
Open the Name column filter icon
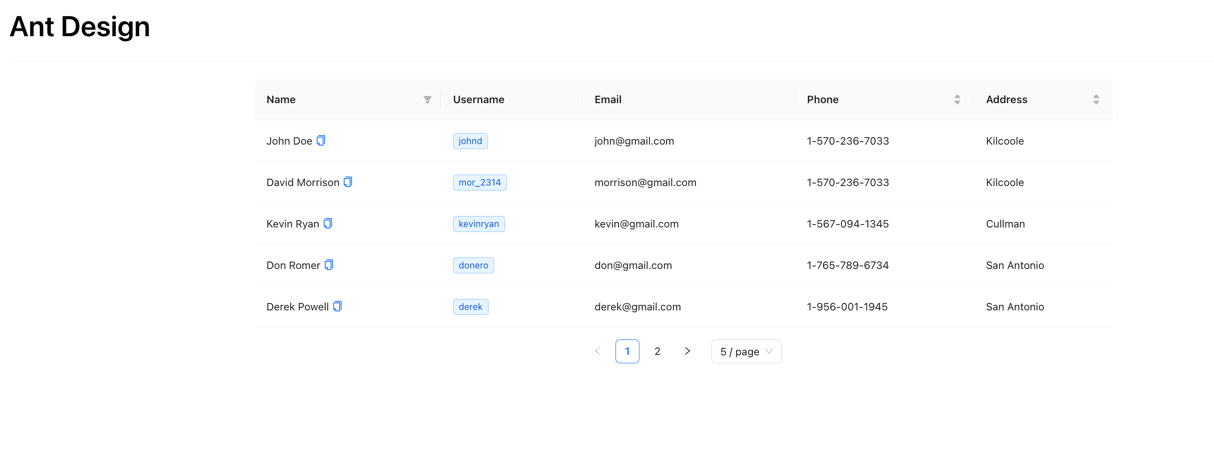coord(427,100)
